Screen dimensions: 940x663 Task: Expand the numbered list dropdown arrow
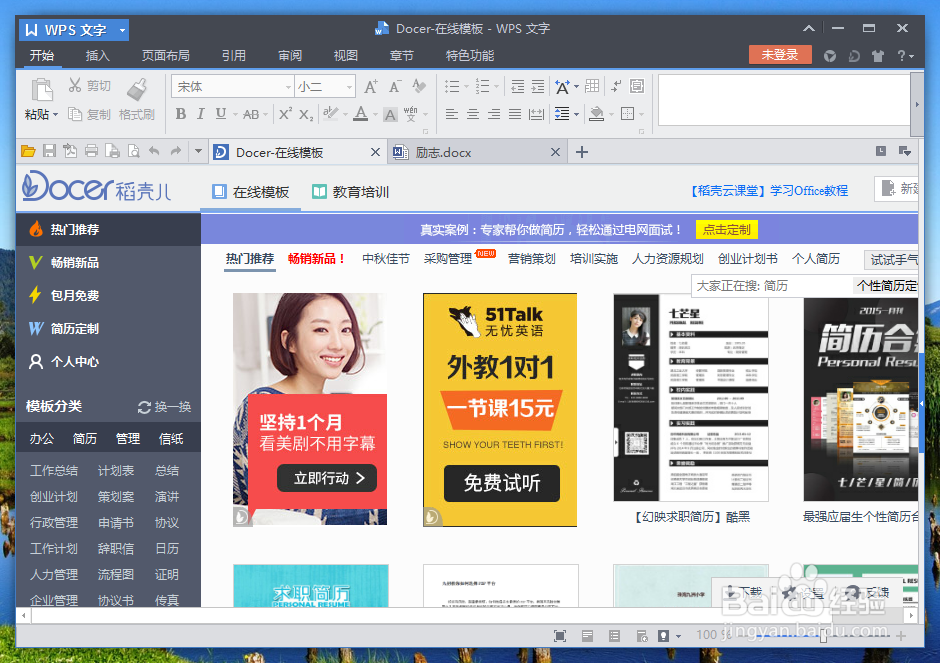point(497,86)
